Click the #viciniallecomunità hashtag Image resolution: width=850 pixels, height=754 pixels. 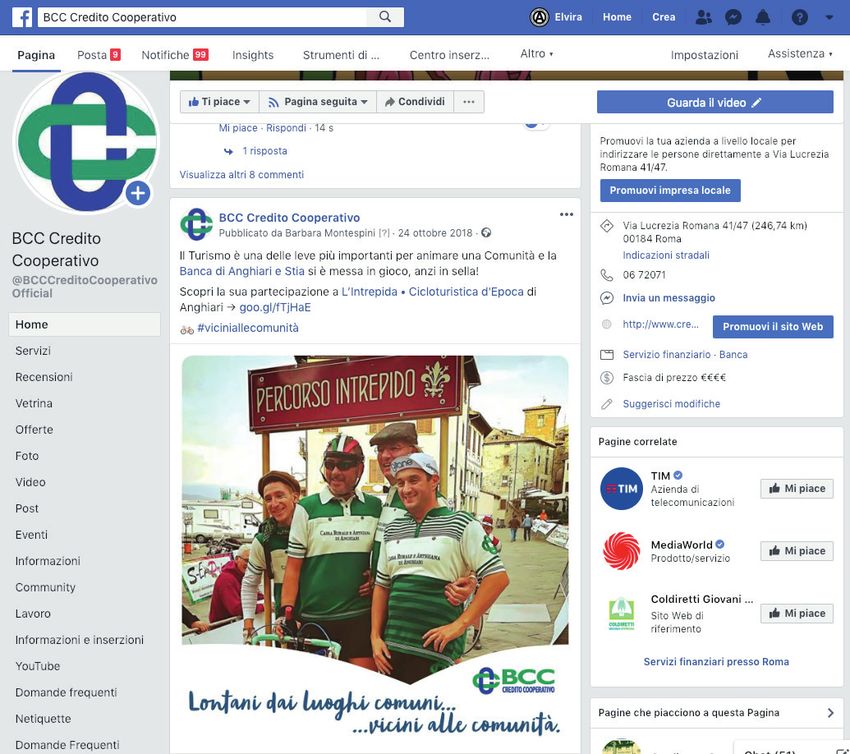point(248,328)
